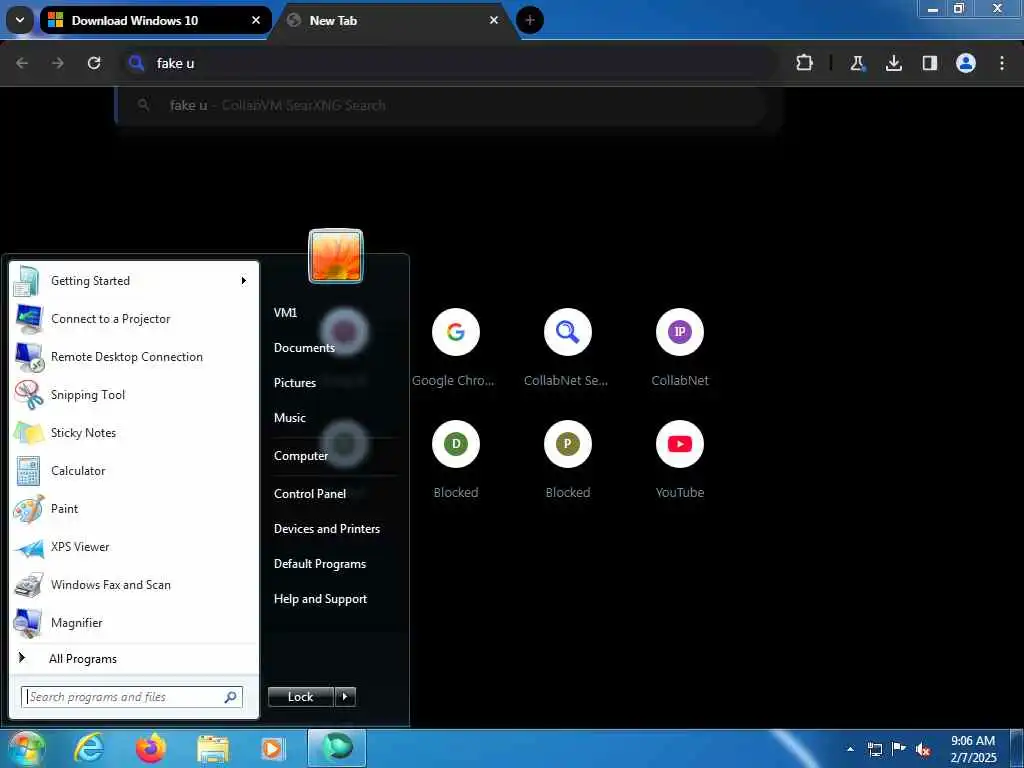Launch Firefox from the taskbar
1024x768 pixels.
tap(151, 748)
